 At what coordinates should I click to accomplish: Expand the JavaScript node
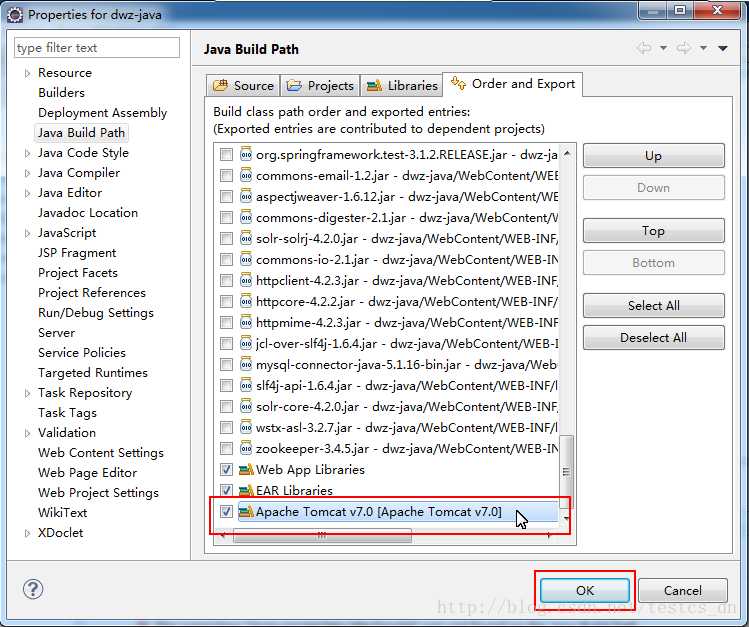pyautogui.click(x=27, y=233)
